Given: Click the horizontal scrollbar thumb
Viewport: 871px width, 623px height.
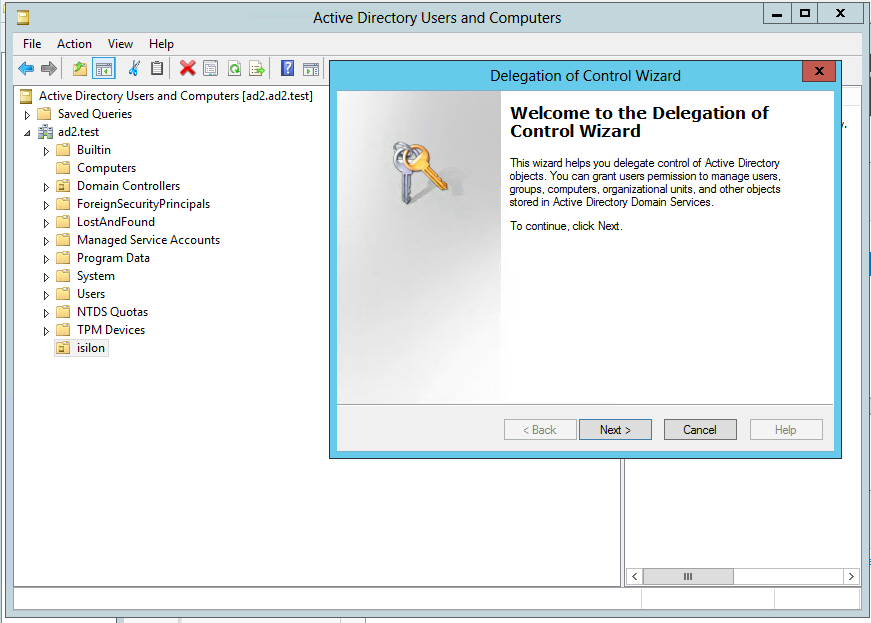Looking at the screenshot, I should tap(688, 576).
